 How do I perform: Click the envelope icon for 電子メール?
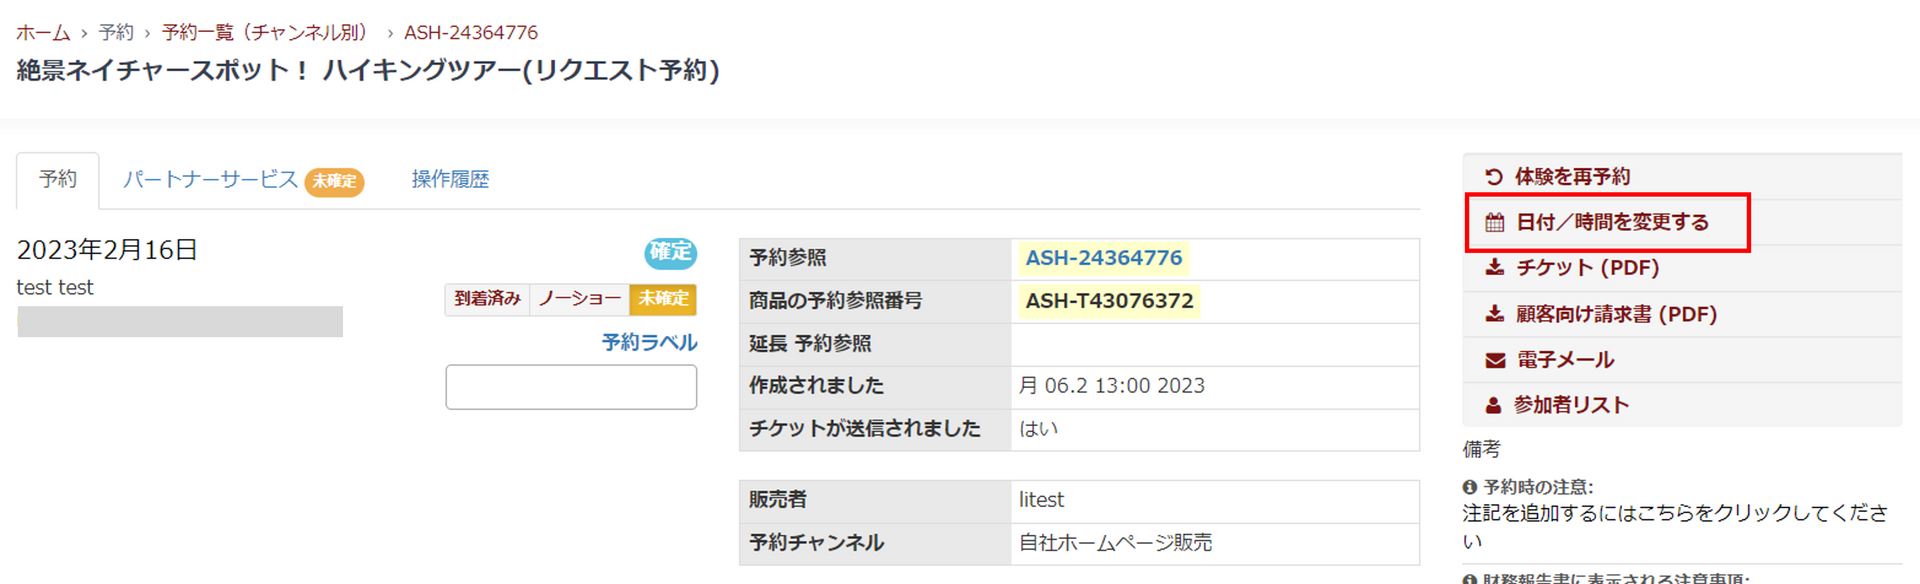point(1495,360)
